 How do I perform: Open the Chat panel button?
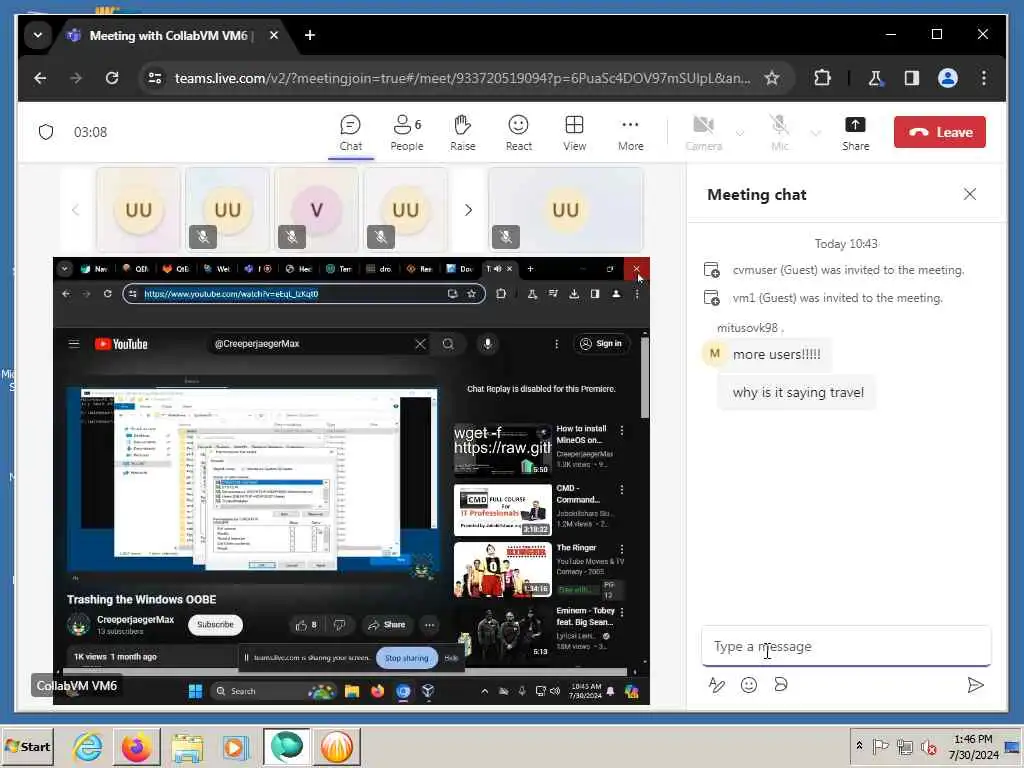(x=351, y=133)
